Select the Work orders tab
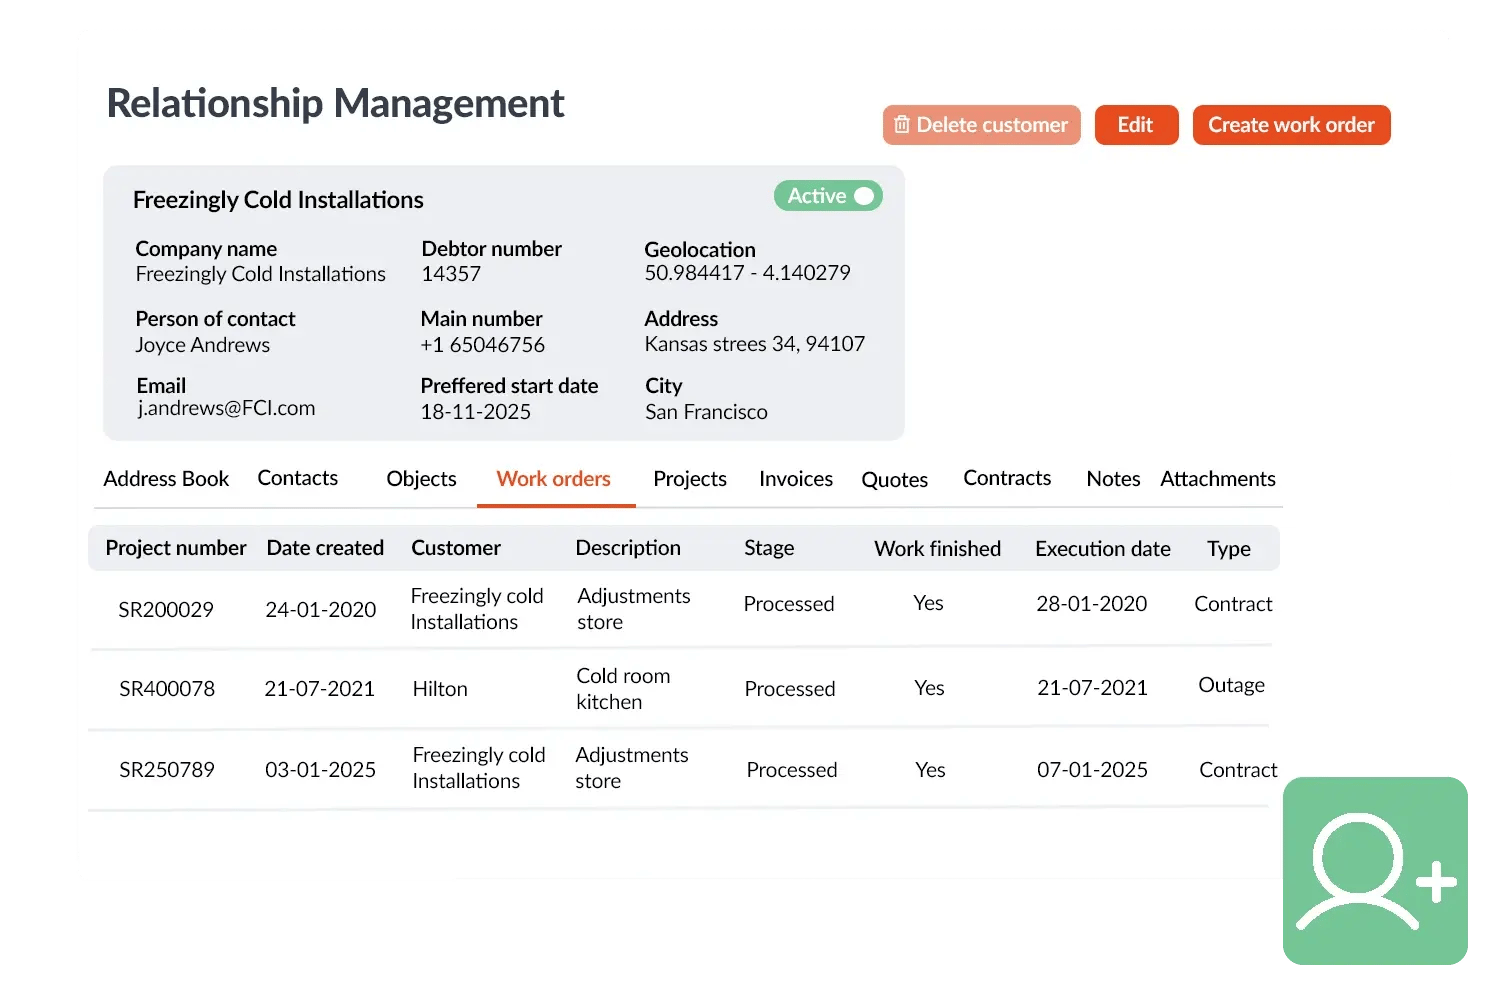 [x=553, y=479]
